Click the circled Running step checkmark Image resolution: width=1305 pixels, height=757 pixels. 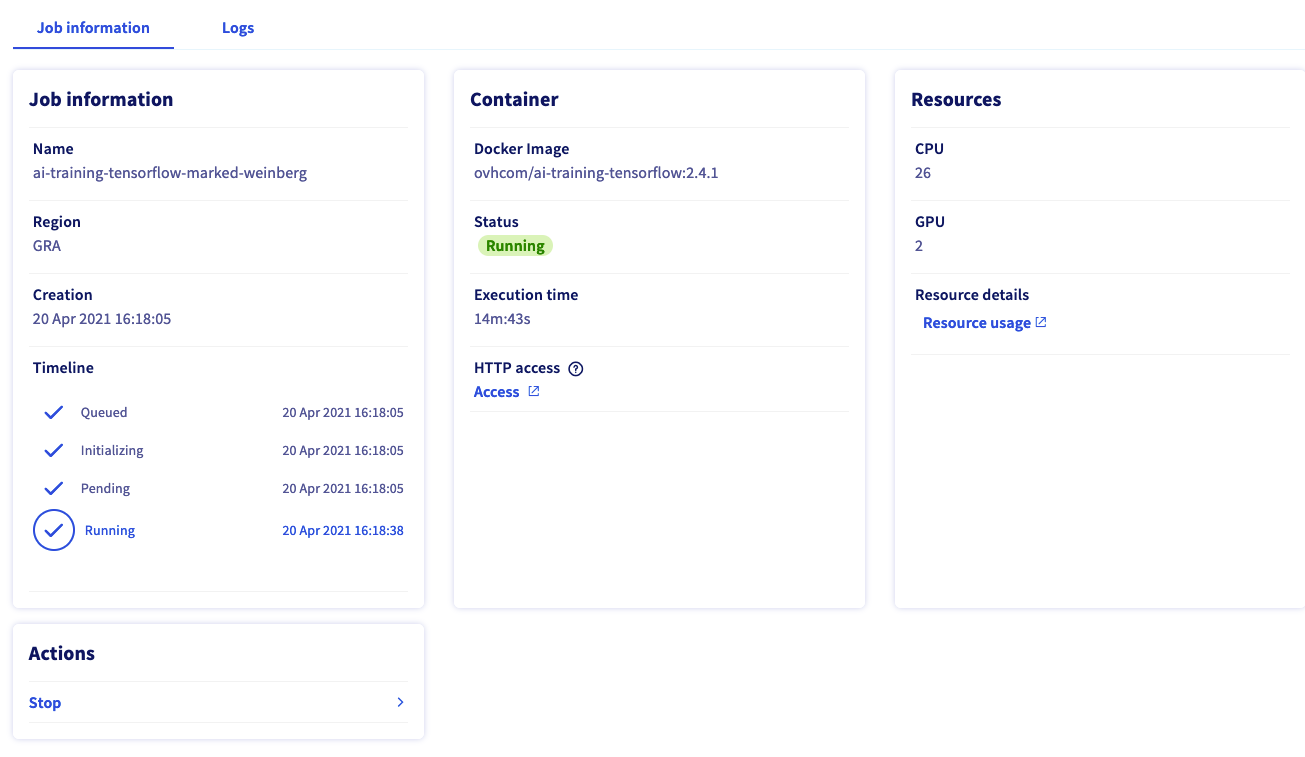tap(54, 530)
